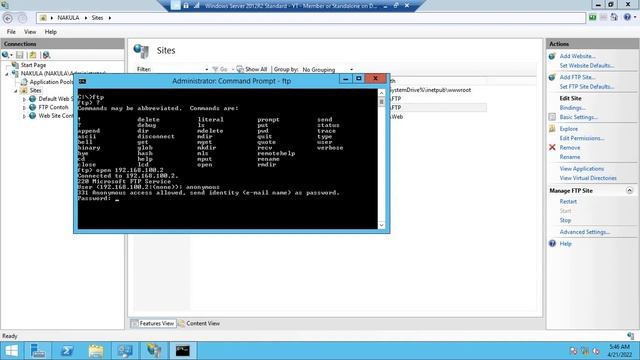Click View Applications link

(582, 169)
